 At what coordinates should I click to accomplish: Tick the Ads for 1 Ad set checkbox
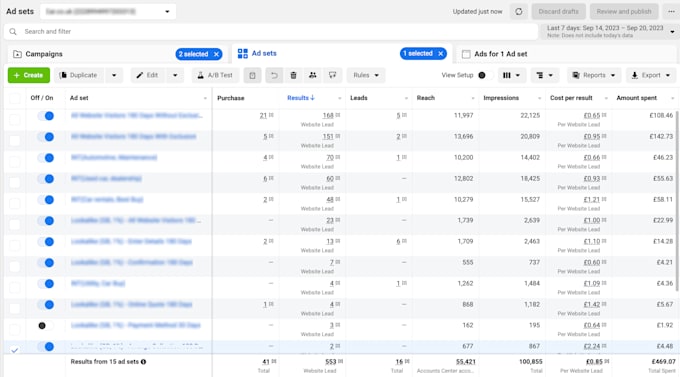(x=466, y=54)
